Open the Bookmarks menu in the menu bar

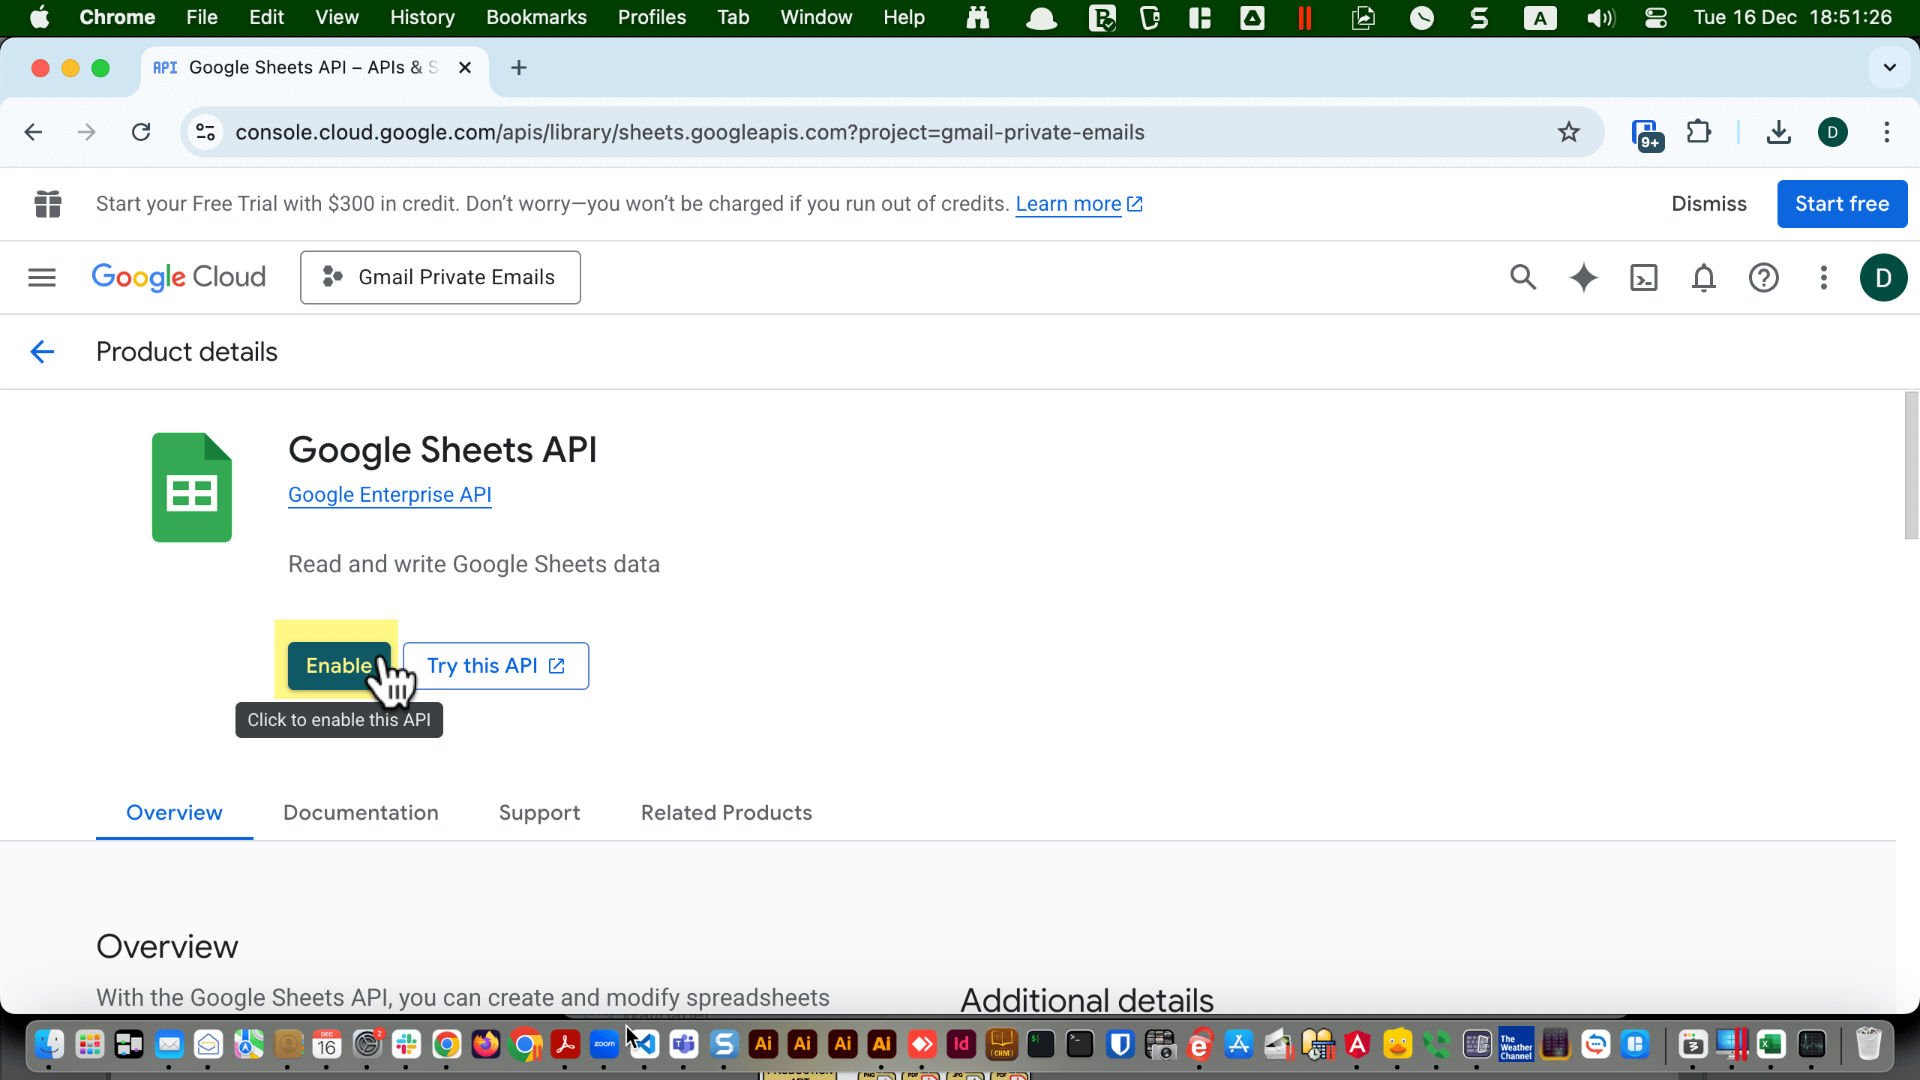pyautogui.click(x=536, y=17)
